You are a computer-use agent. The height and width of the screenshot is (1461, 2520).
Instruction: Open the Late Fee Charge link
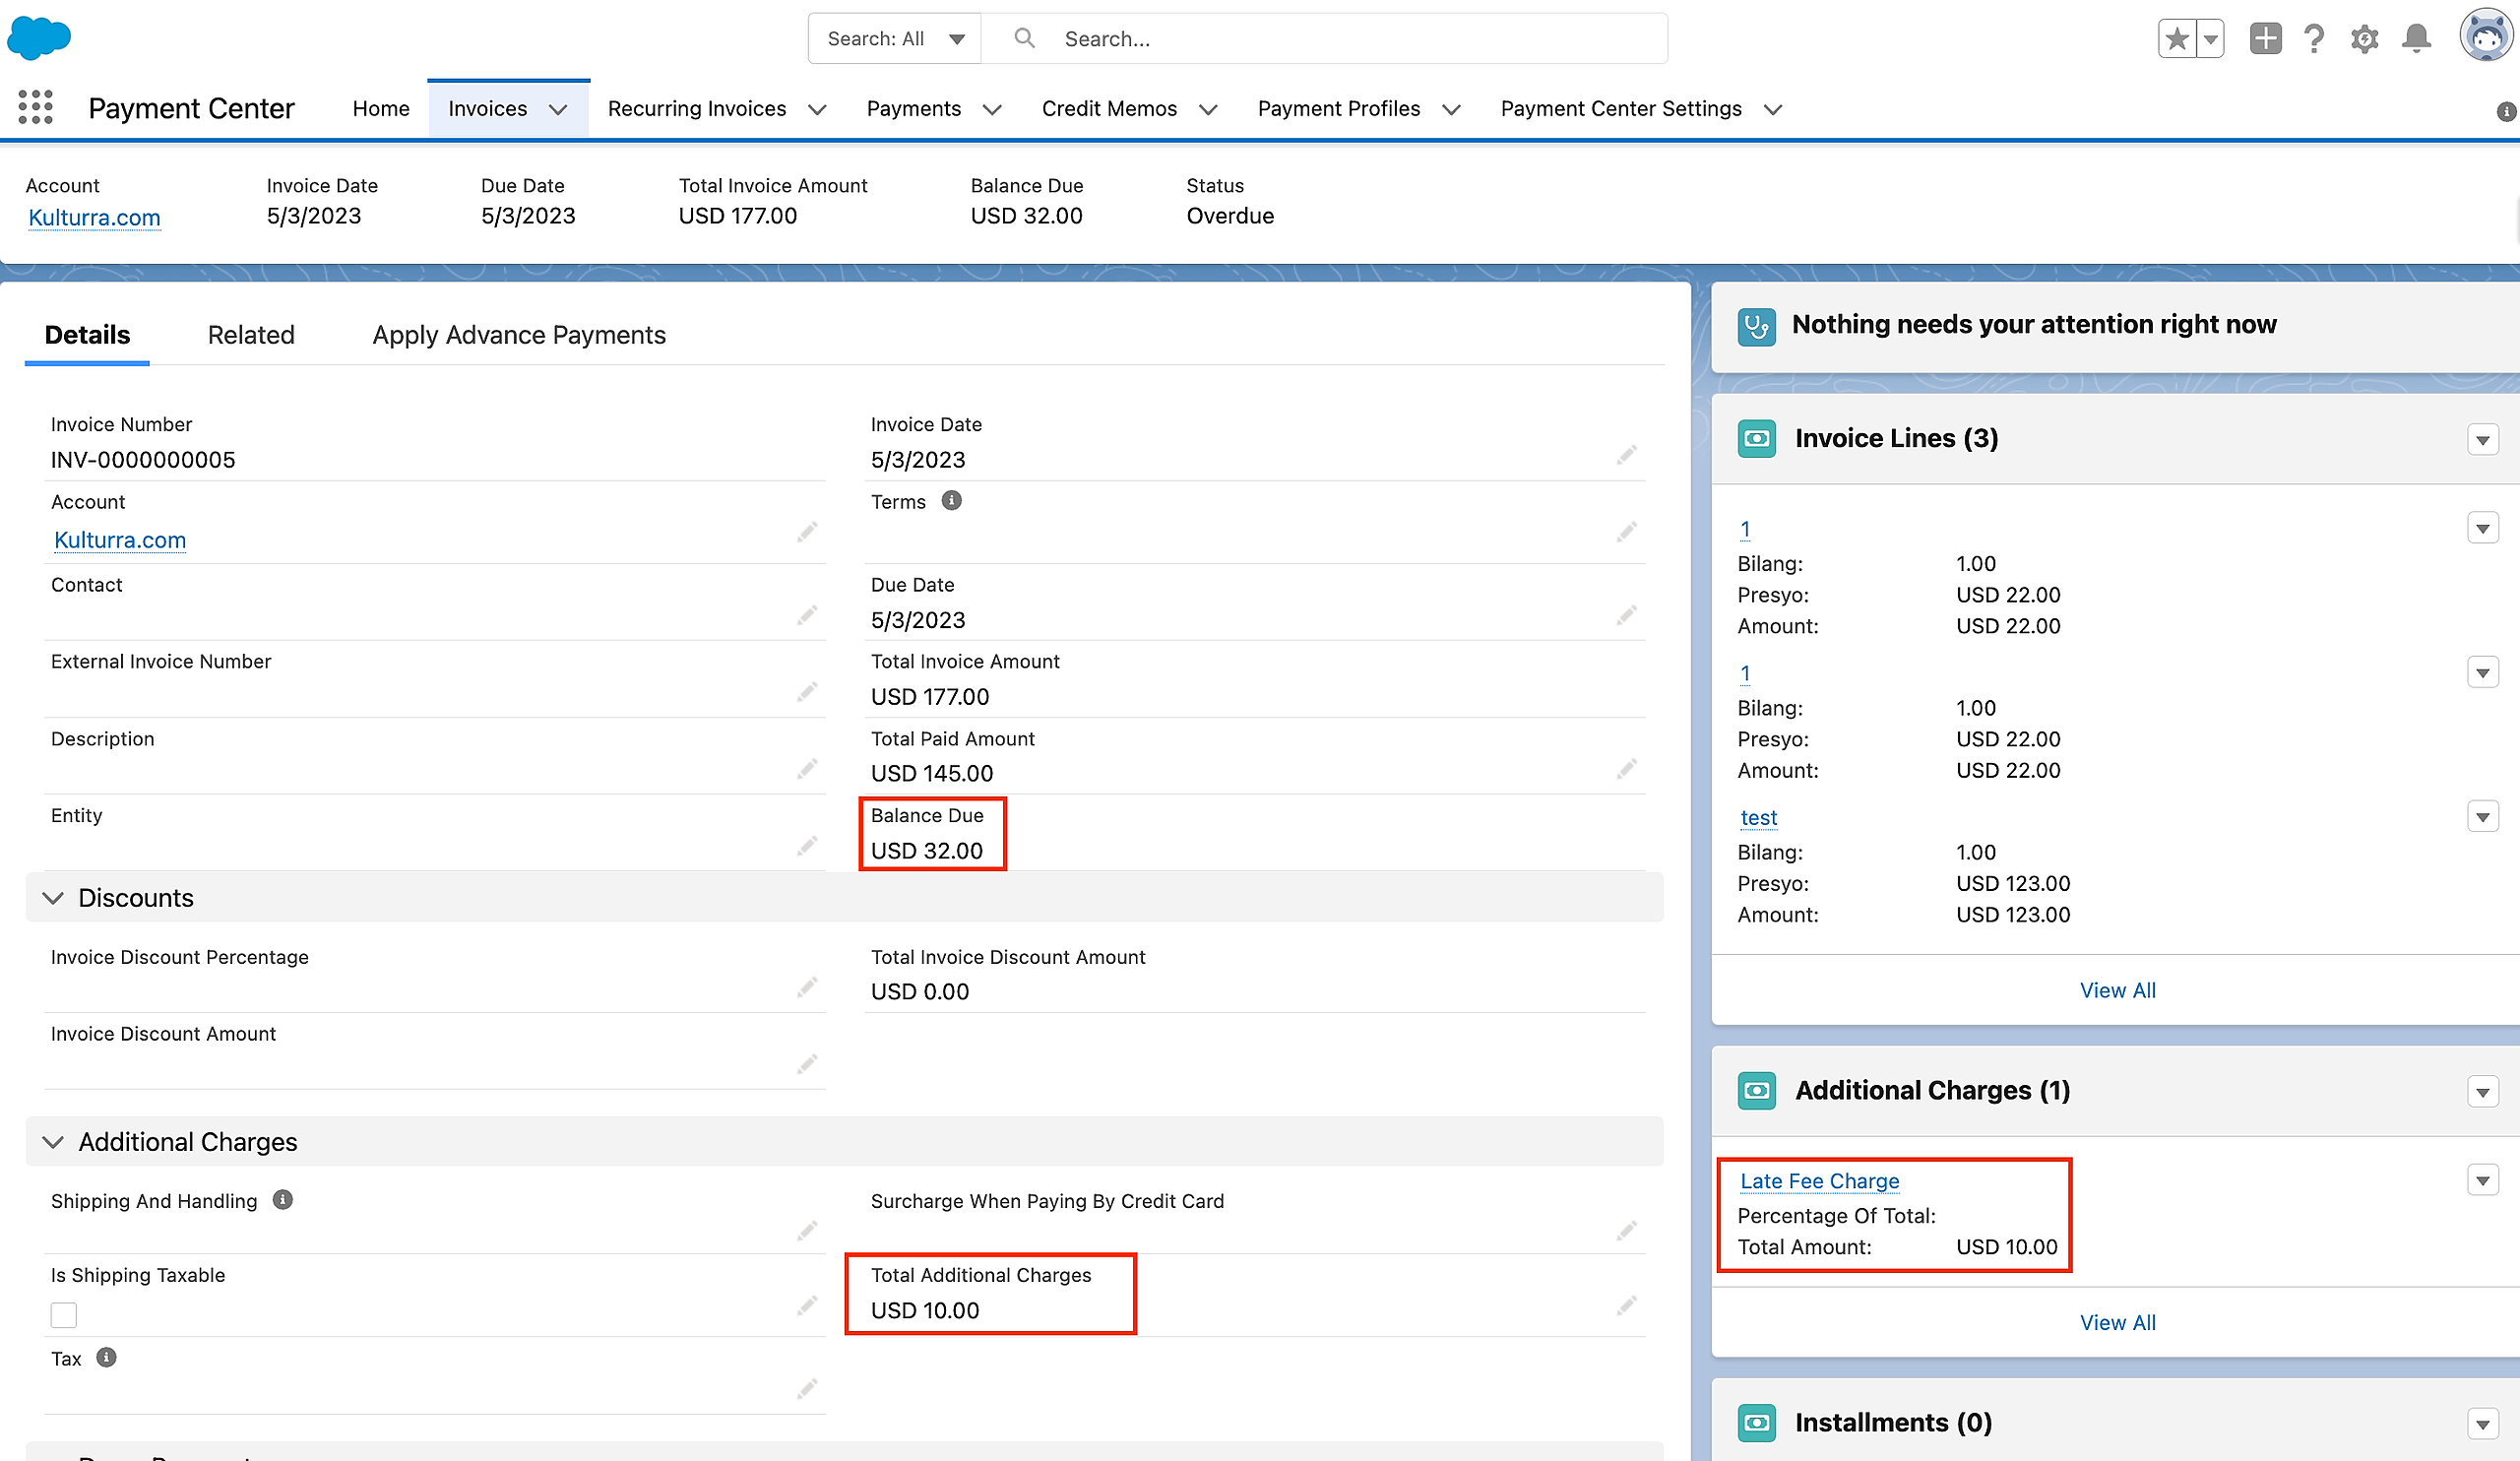(1819, 1181)
